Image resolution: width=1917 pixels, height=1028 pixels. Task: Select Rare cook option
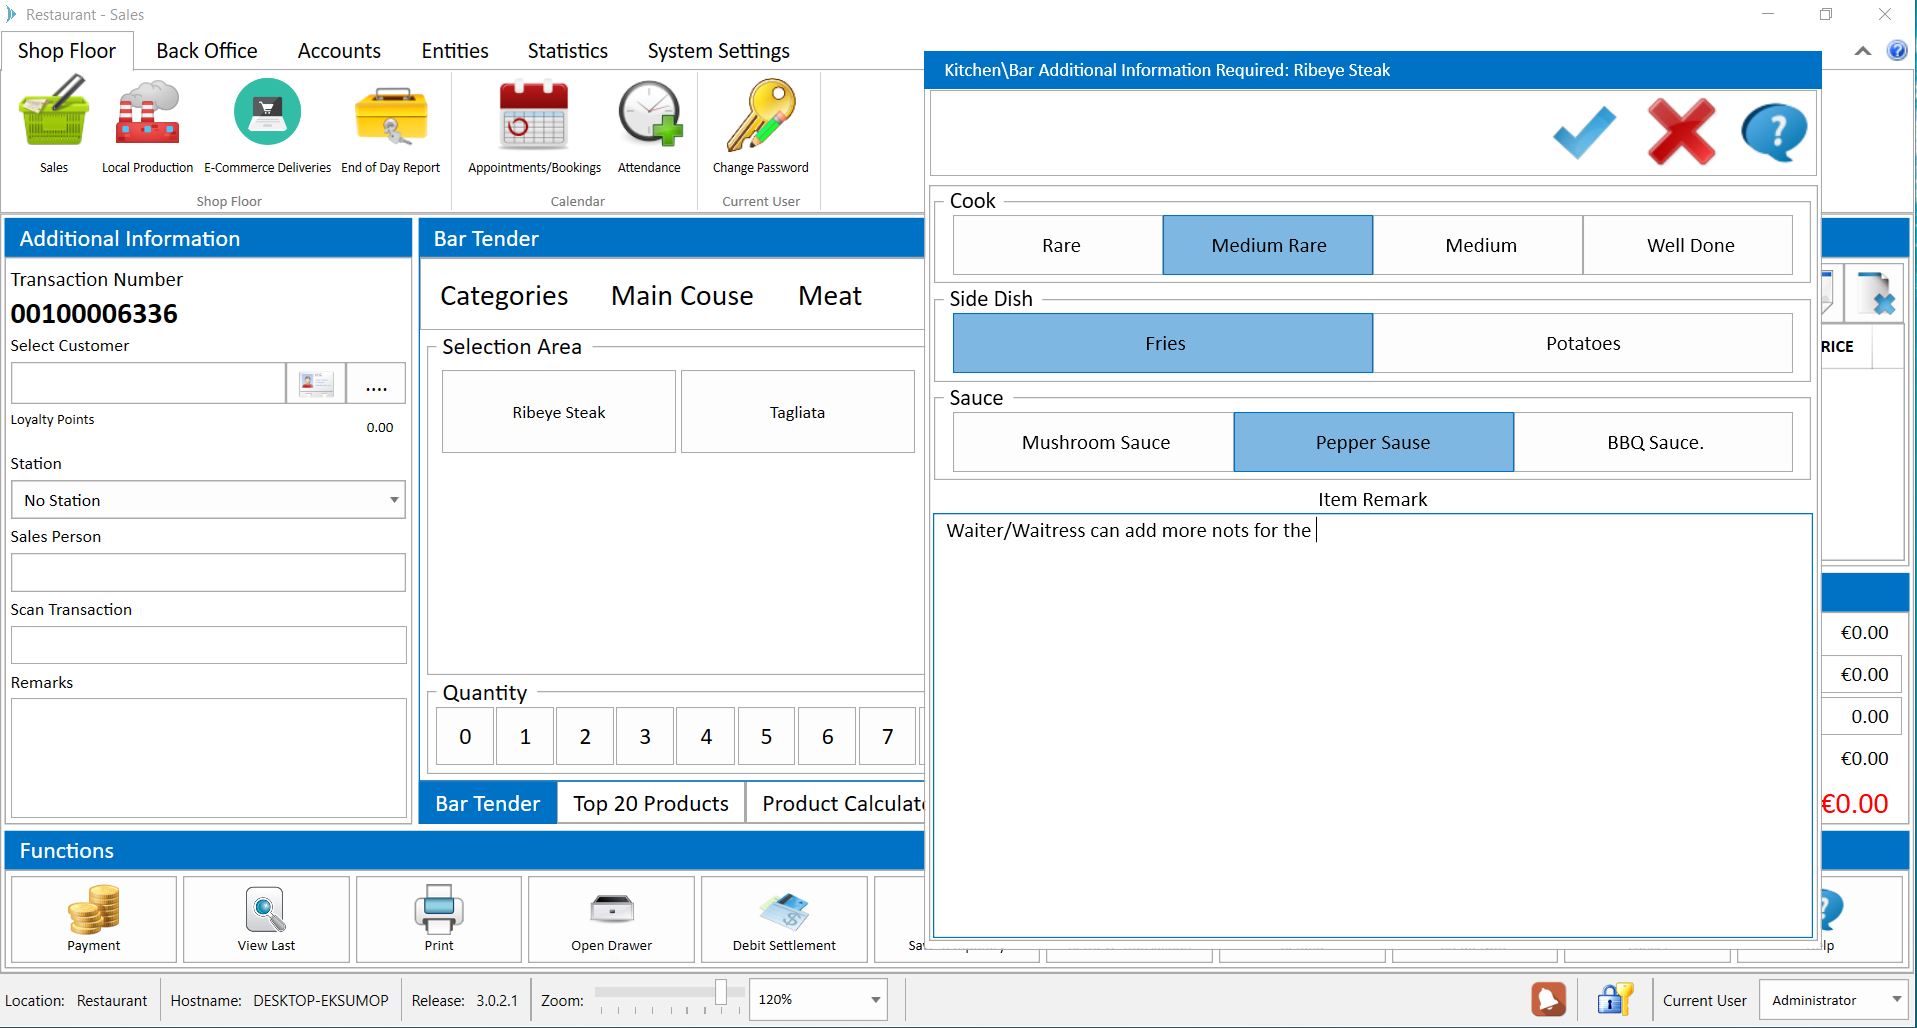click(1058, 245)
